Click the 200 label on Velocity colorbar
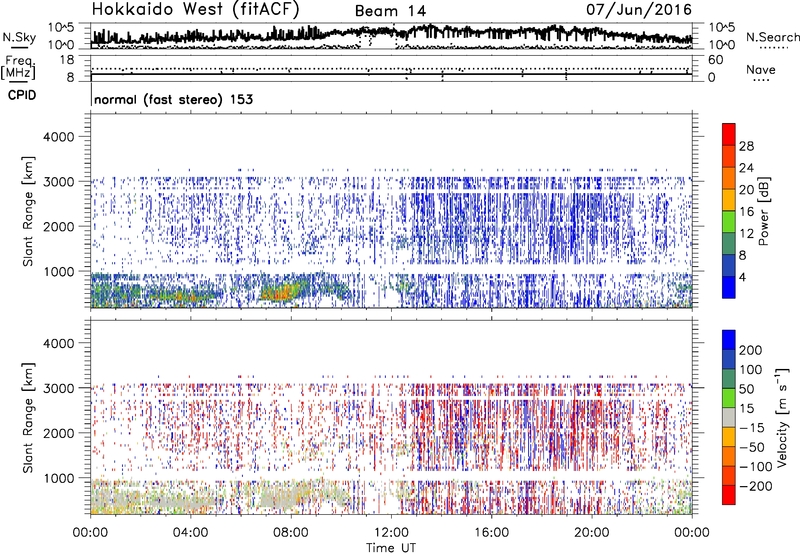The width and height of the screenshot is (800, 554). [751, 350]
